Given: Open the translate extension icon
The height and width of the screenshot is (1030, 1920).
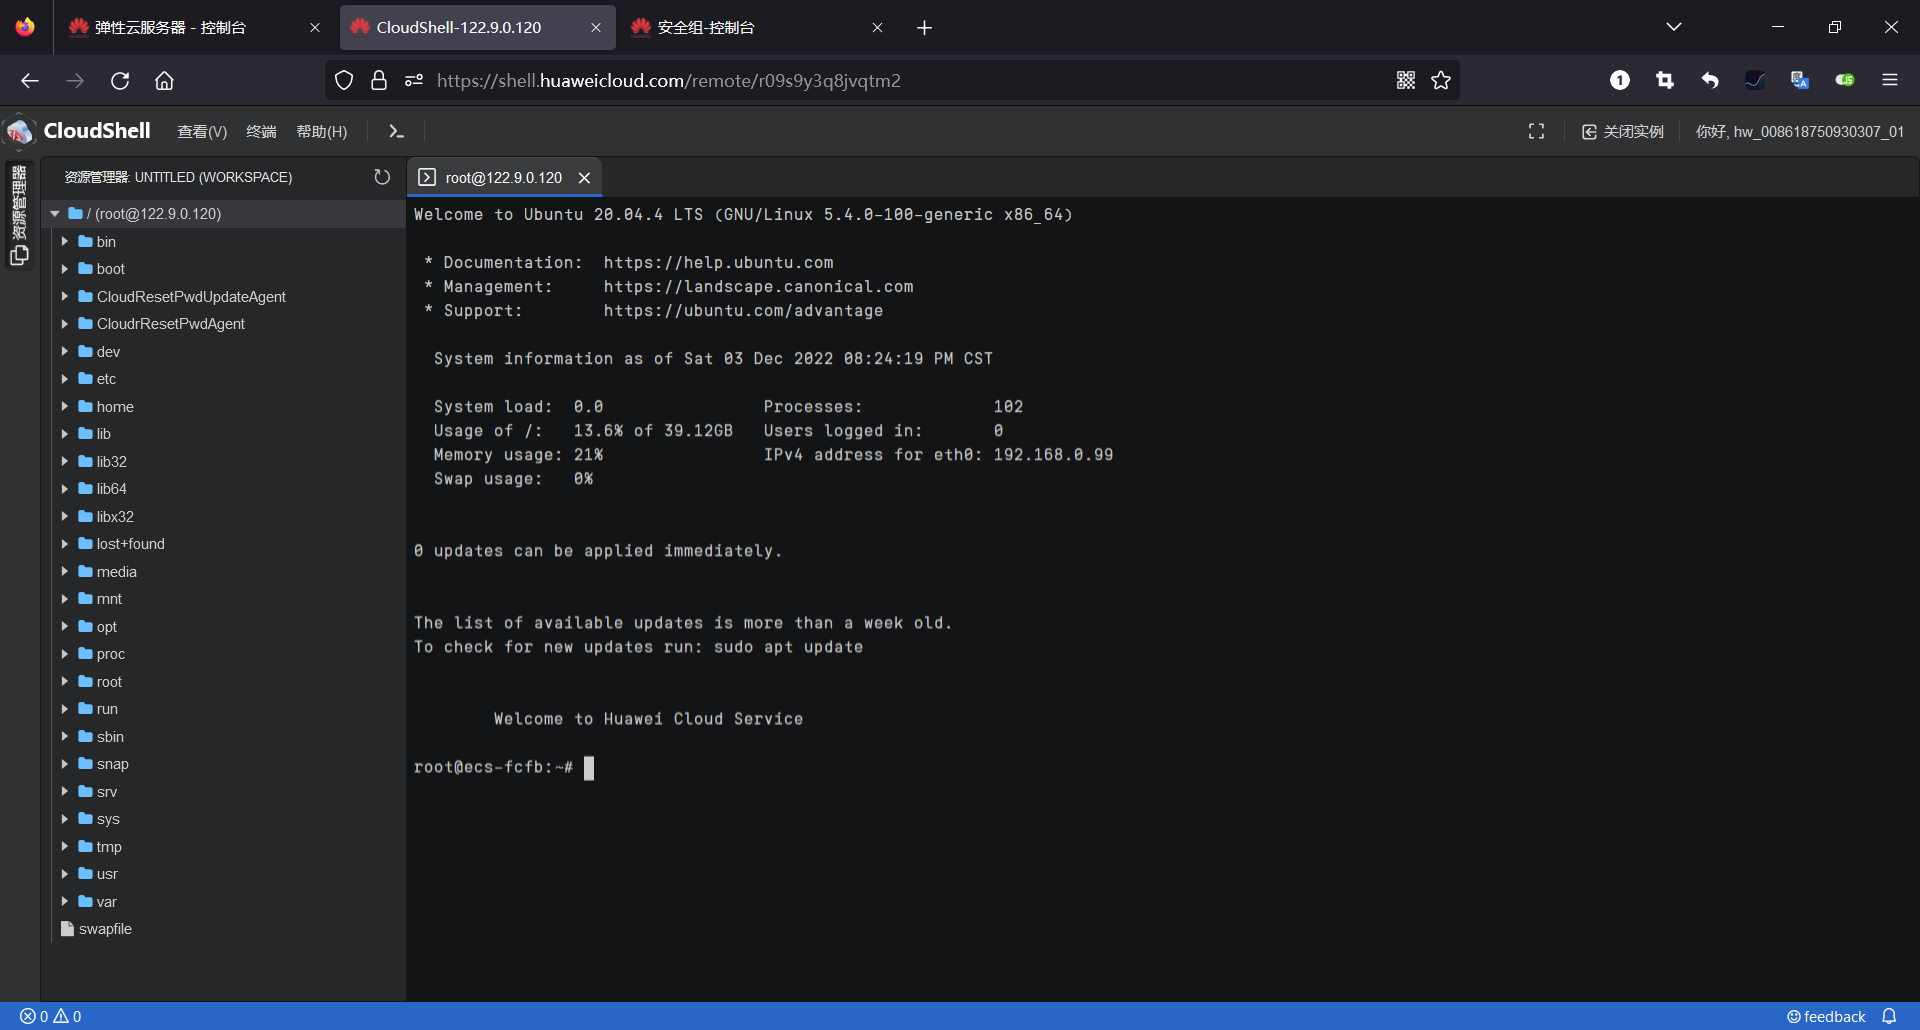Looking at the screenshot, I should click(x=1800, y=80).
